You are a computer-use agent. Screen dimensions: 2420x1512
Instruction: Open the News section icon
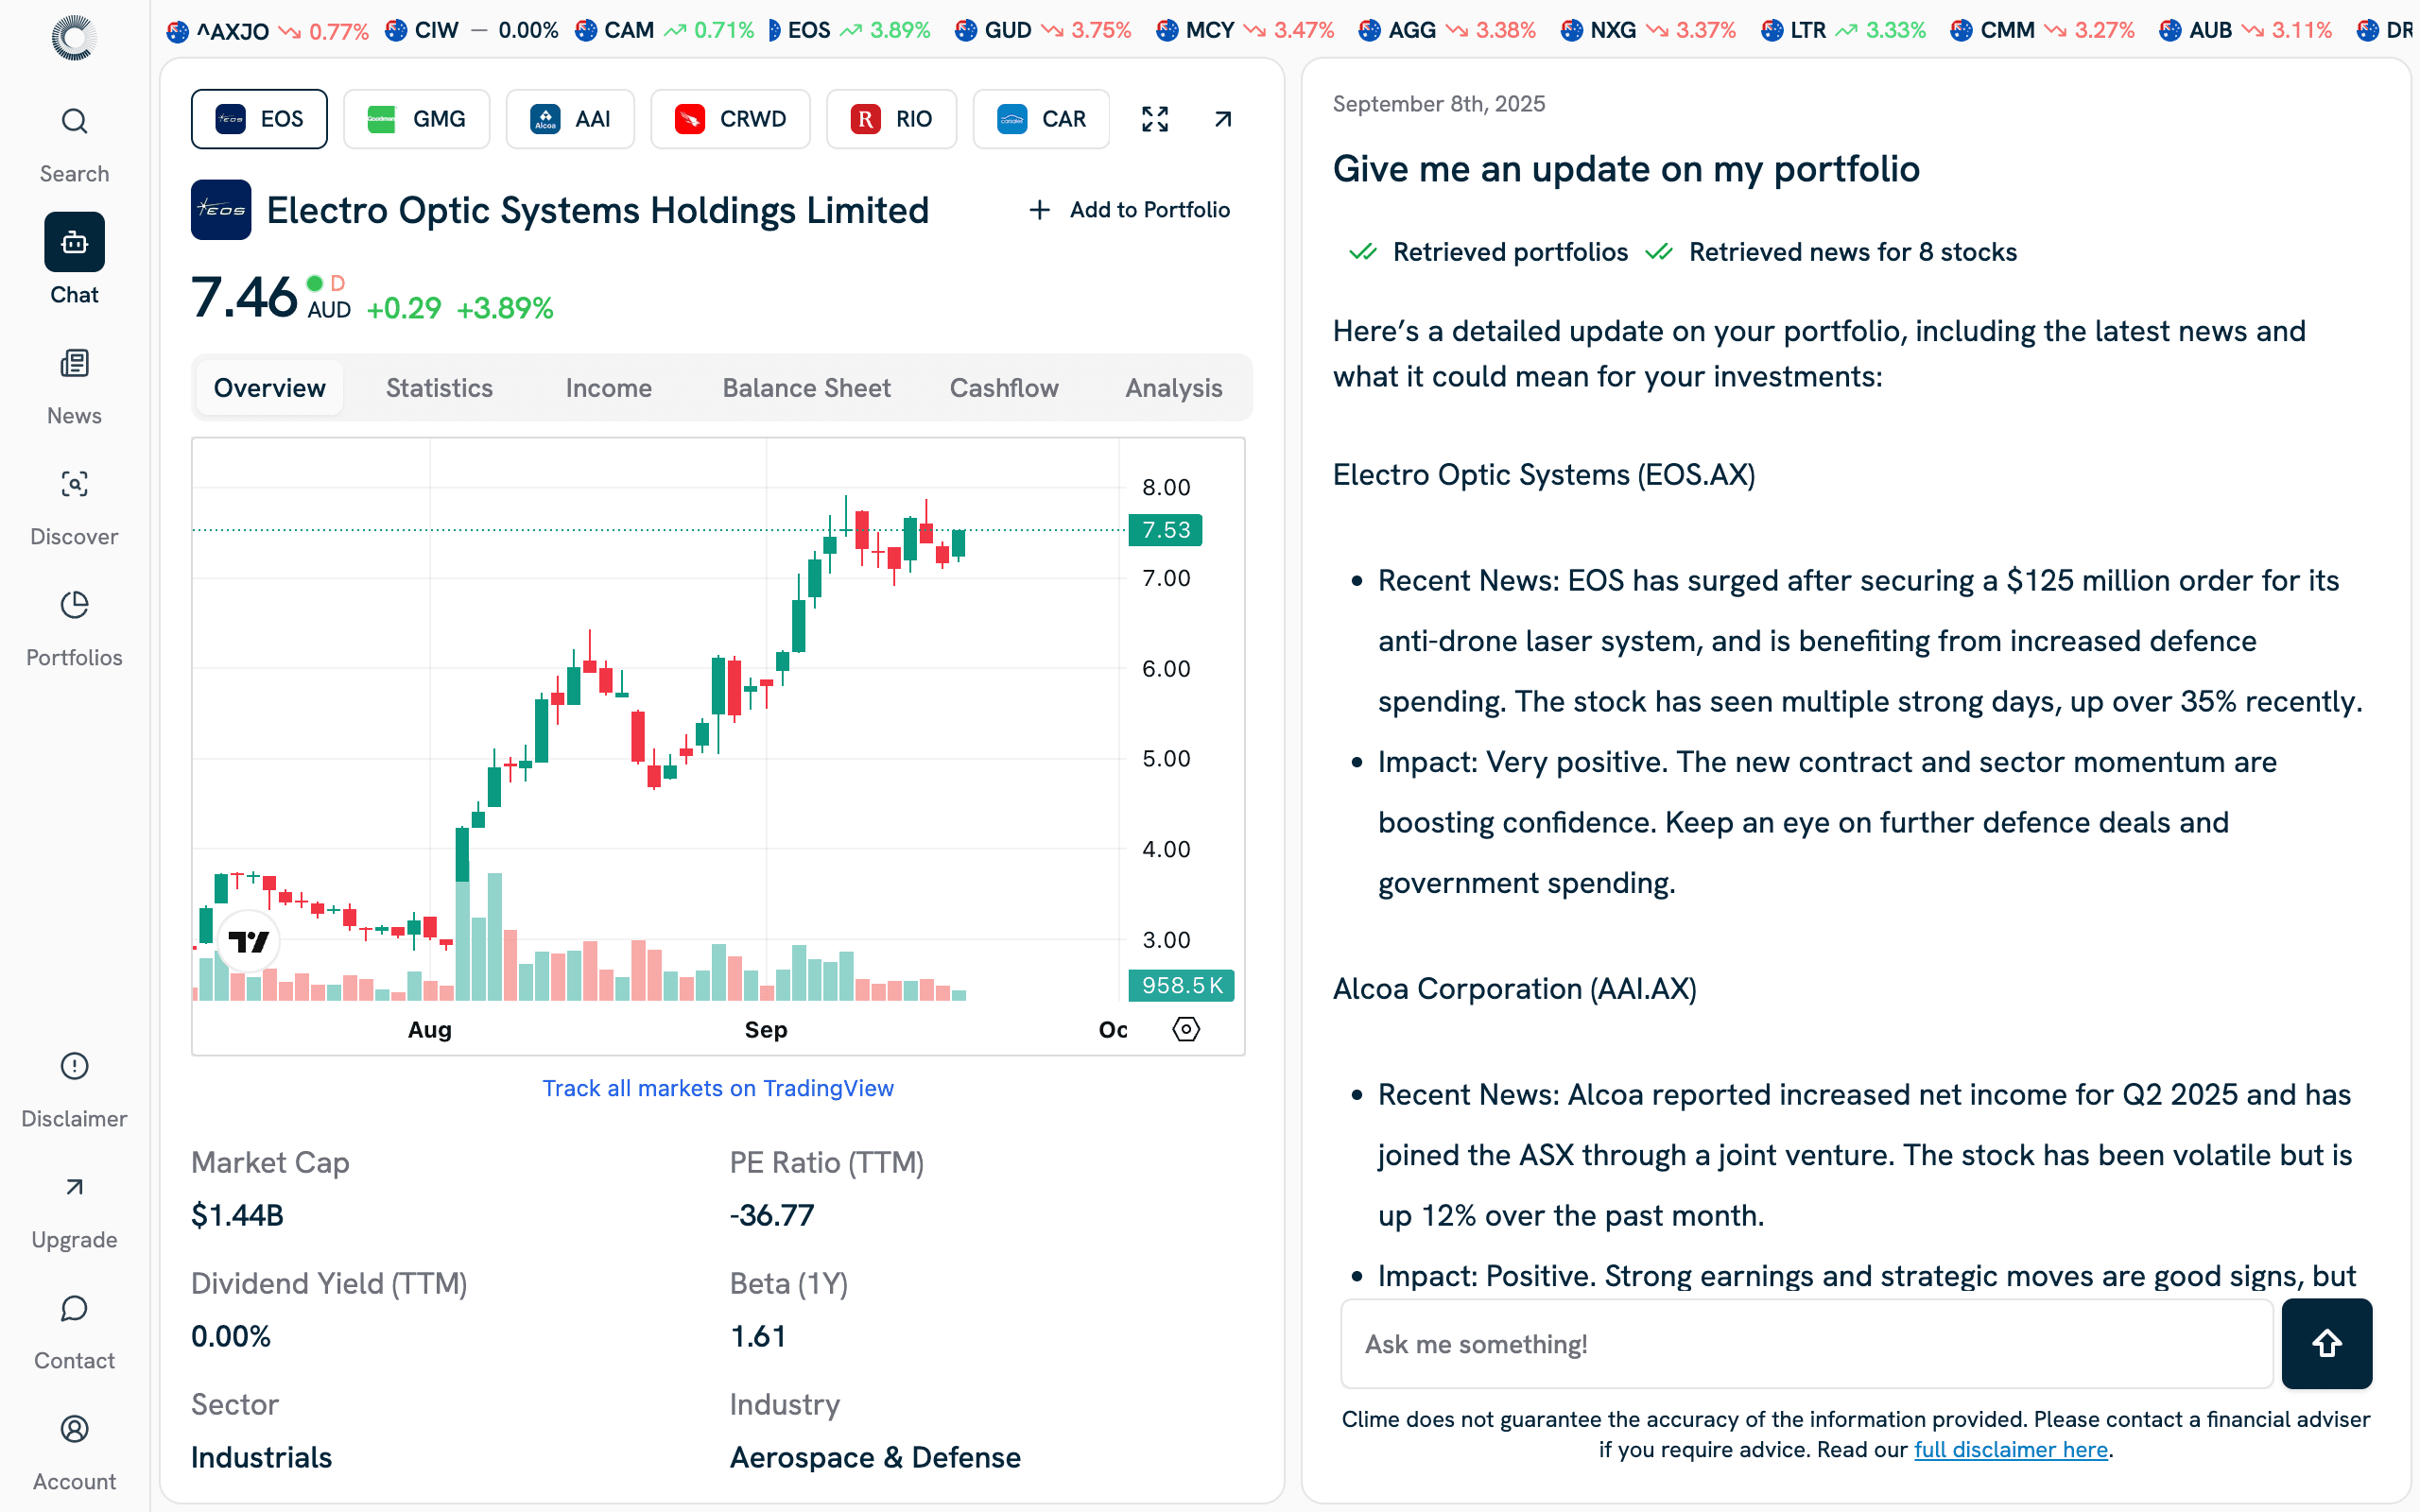point(74,363)
